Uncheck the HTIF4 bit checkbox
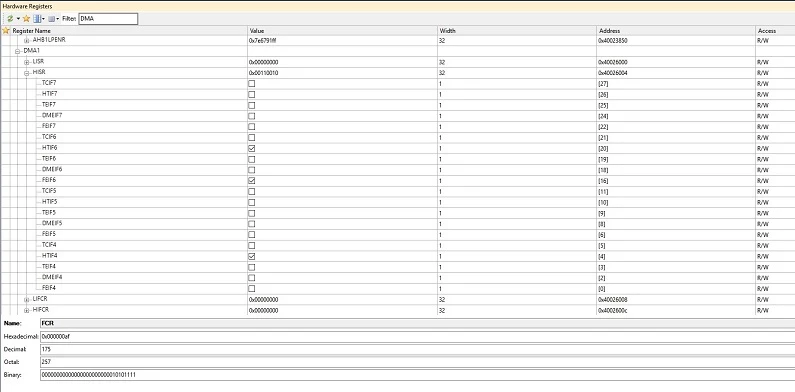Screen dimensions: 795x392 pyautogui.click(x=251, y=256)
